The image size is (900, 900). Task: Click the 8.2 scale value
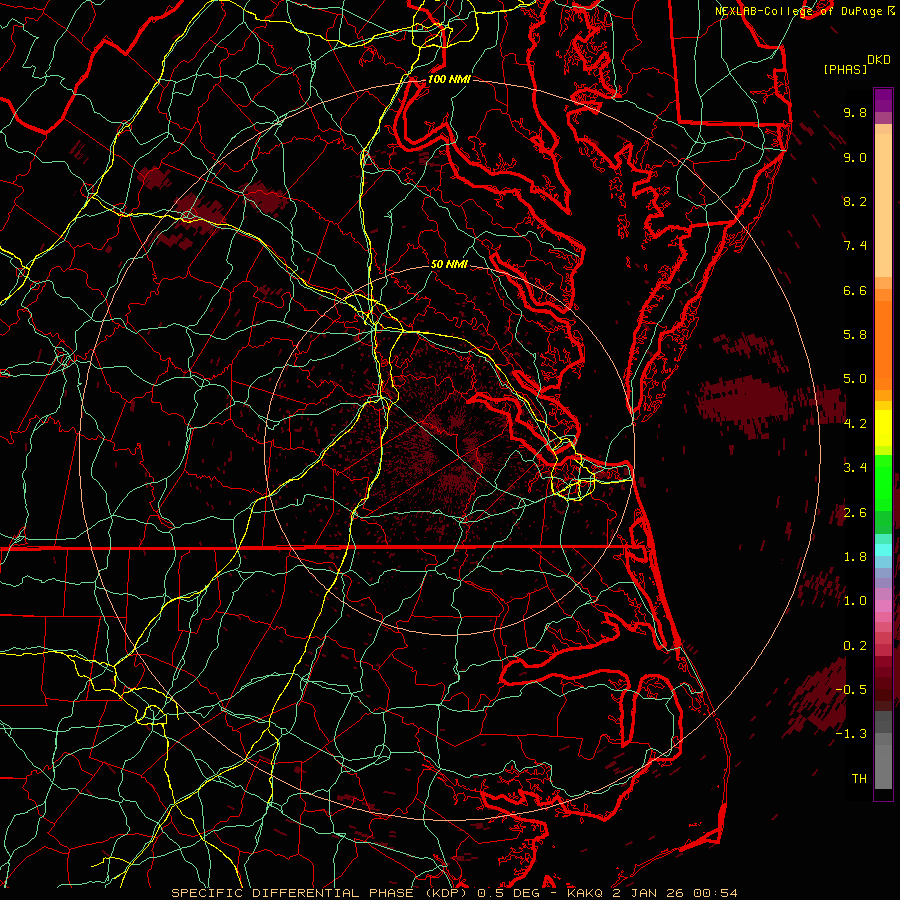tap(855, 201)
